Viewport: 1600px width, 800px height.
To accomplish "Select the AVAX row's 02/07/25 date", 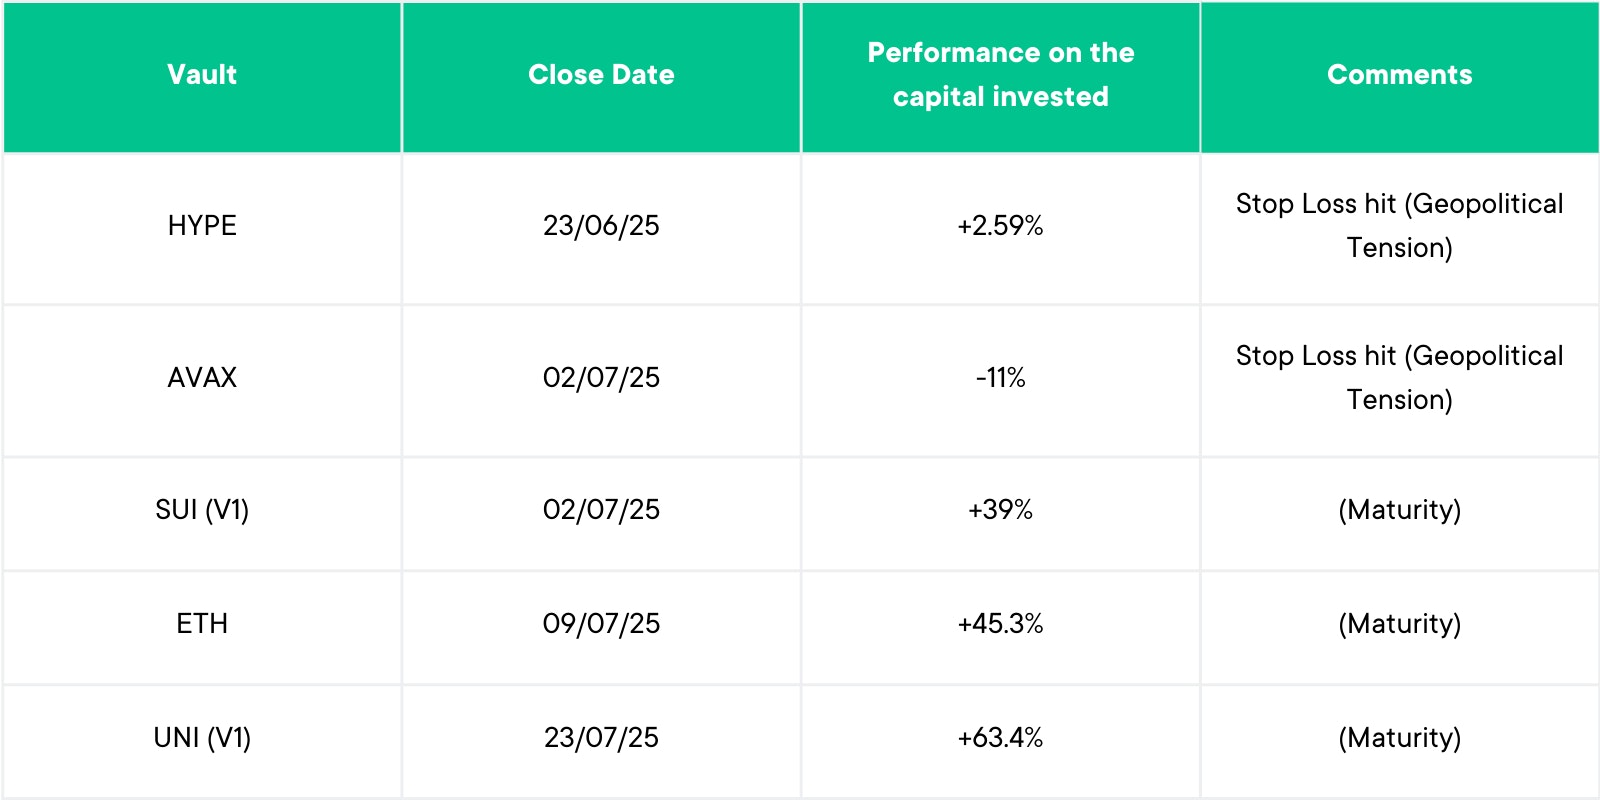I will tap(601, 378).
